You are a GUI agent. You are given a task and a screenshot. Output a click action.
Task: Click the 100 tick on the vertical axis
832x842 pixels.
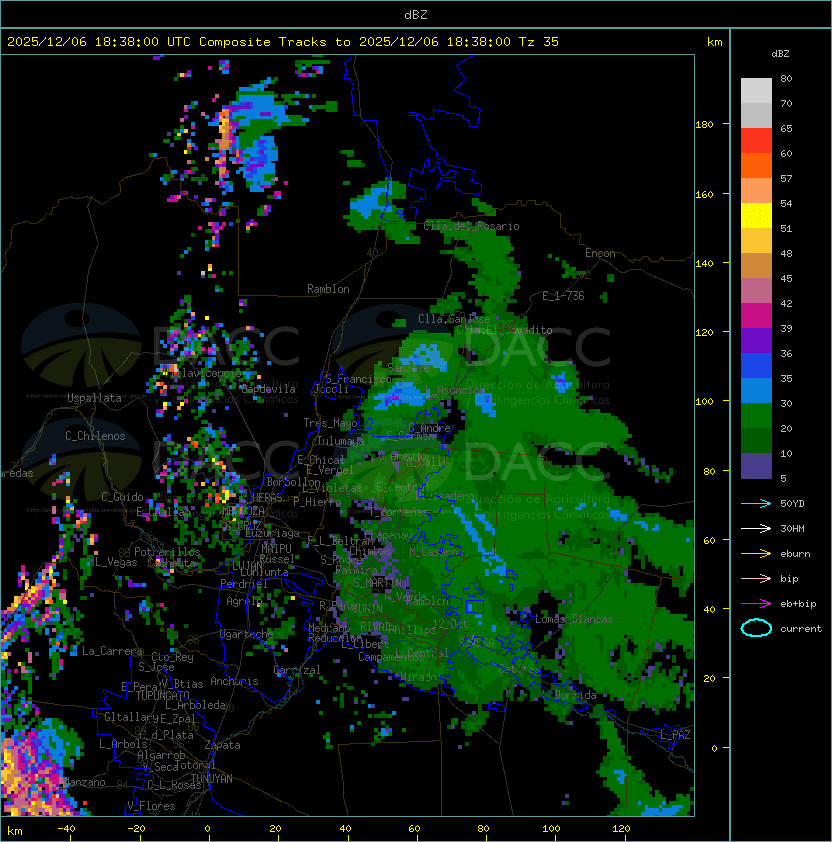click(x=704, y=401)
